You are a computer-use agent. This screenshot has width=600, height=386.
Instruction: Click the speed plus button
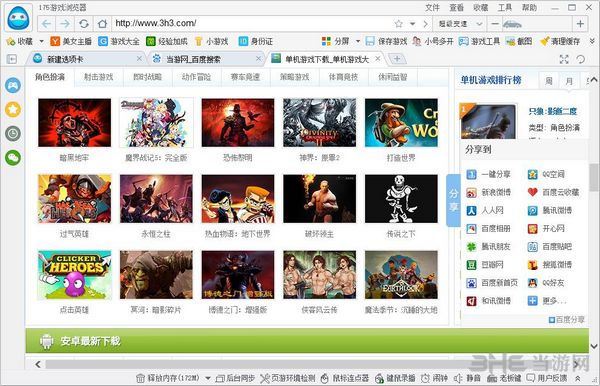580,24
